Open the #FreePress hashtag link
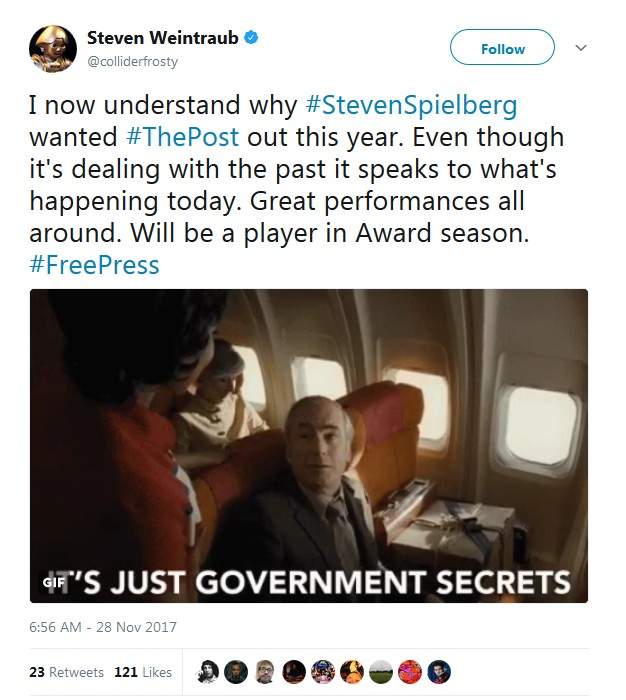Screen dimensions: 626x700 pyautogui.click(x=94, y=265)
